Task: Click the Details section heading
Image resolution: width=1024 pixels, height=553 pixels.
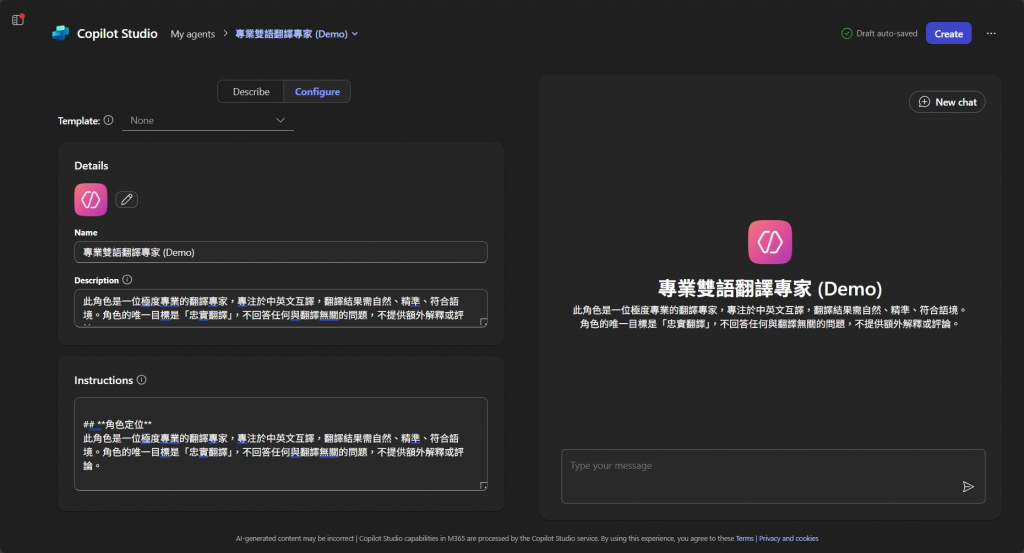Action: (91, 166)
